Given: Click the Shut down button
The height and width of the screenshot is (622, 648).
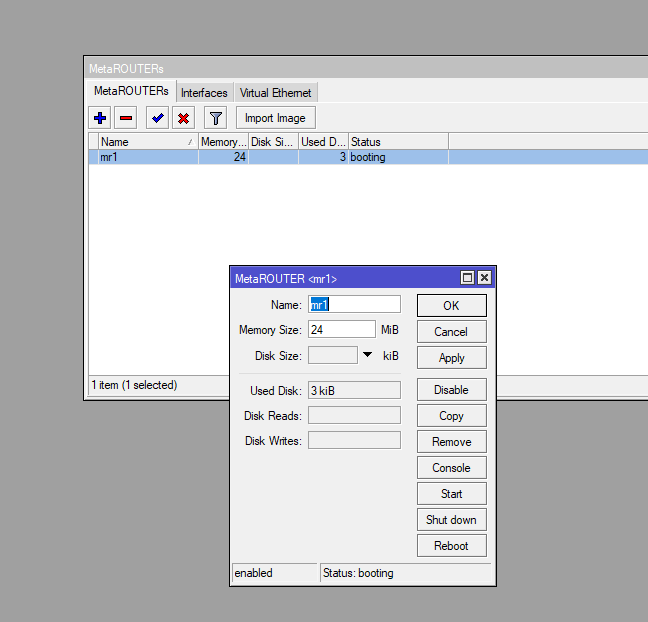Looking at the screenshot, I should point(451,520).
